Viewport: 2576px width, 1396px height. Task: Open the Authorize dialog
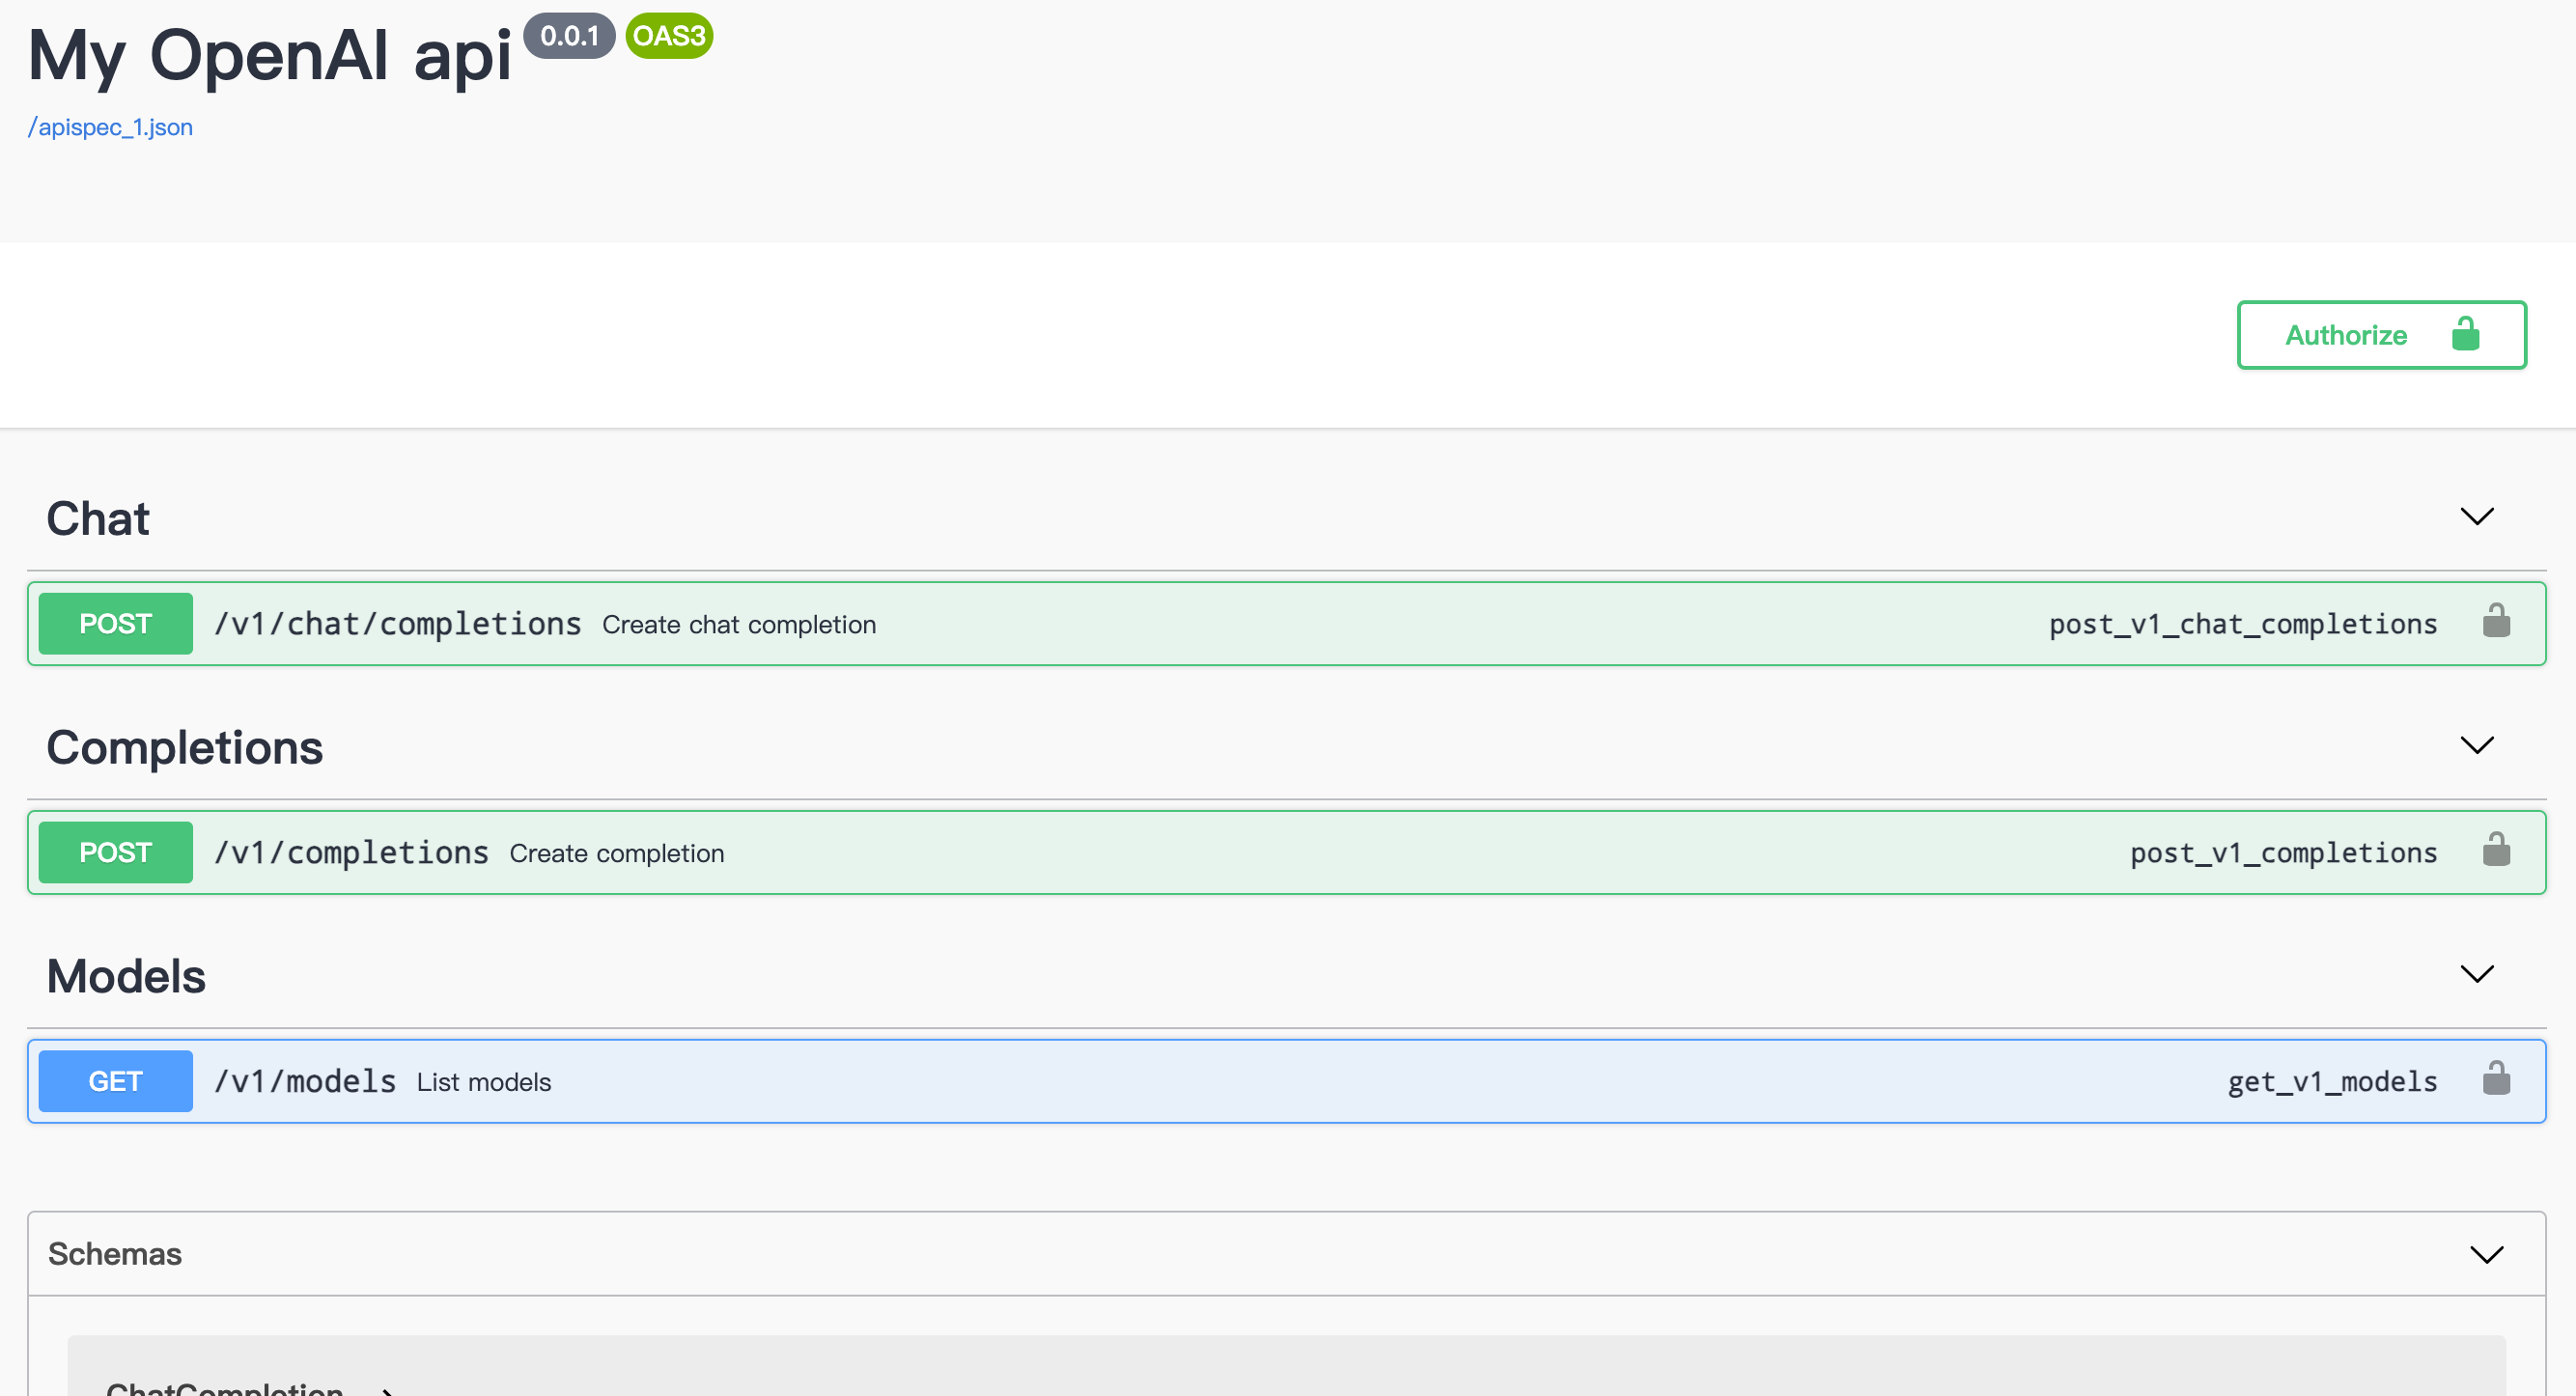pyautogui.click(x=2345, y=335)
